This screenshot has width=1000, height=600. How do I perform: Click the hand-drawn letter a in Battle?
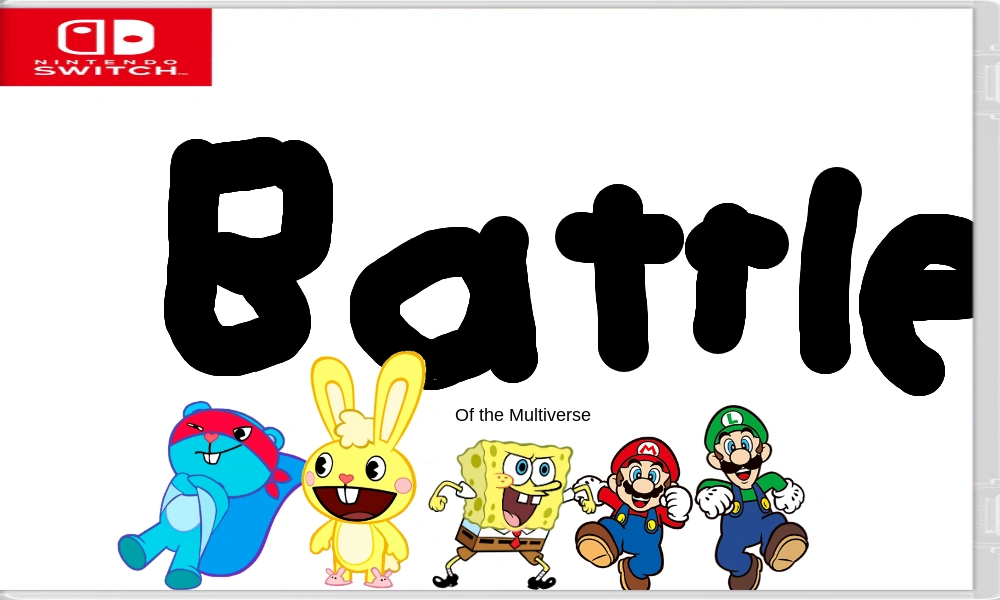point(440,300)
